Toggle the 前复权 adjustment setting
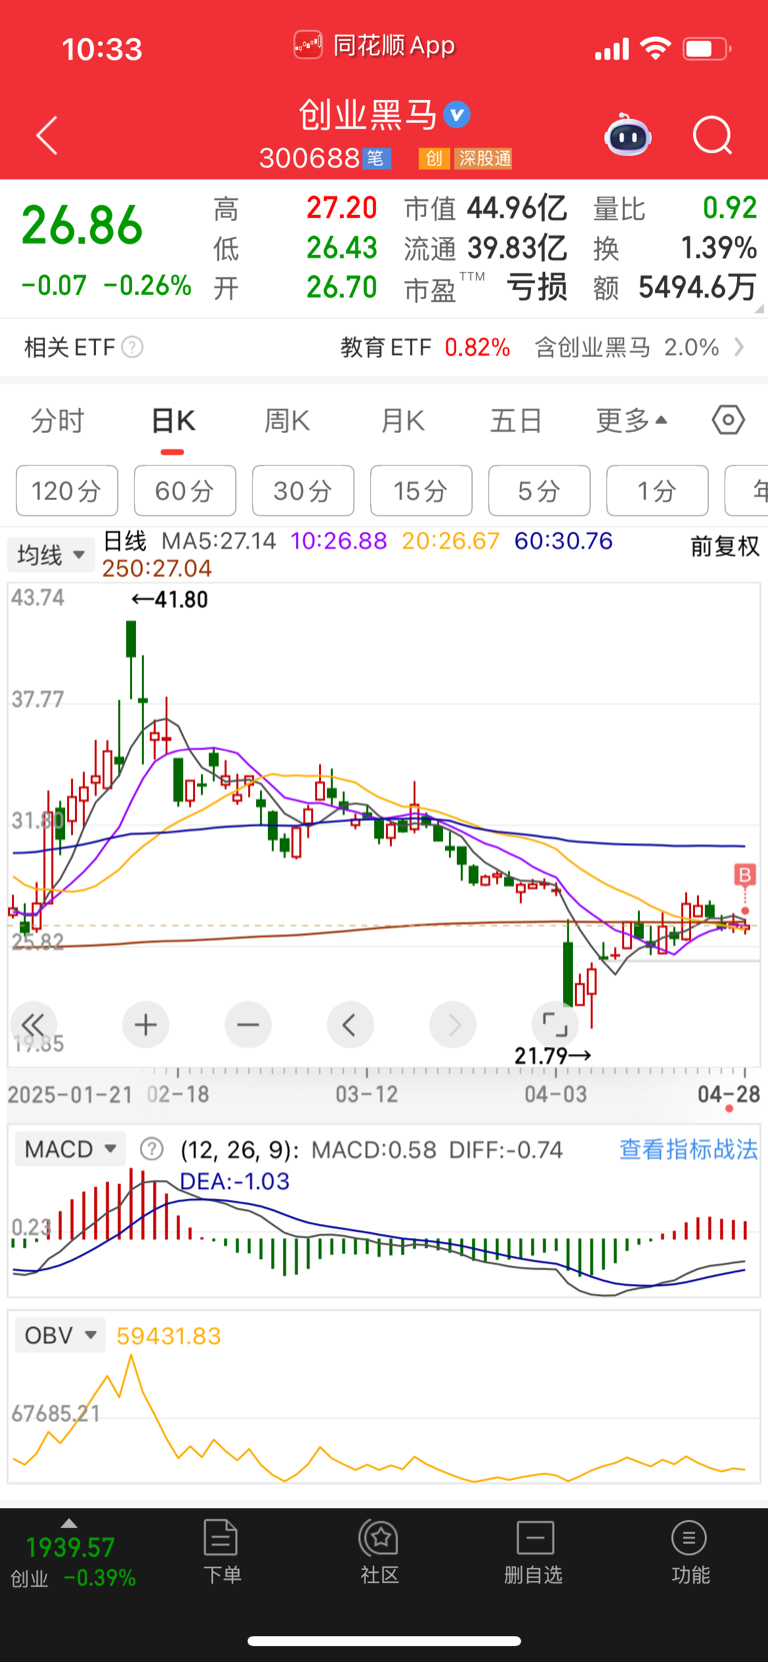 [x=725, y=546]
